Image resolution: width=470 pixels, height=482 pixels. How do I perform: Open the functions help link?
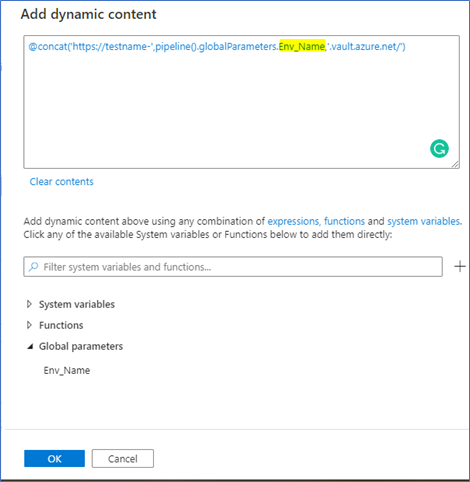[344, 221]
